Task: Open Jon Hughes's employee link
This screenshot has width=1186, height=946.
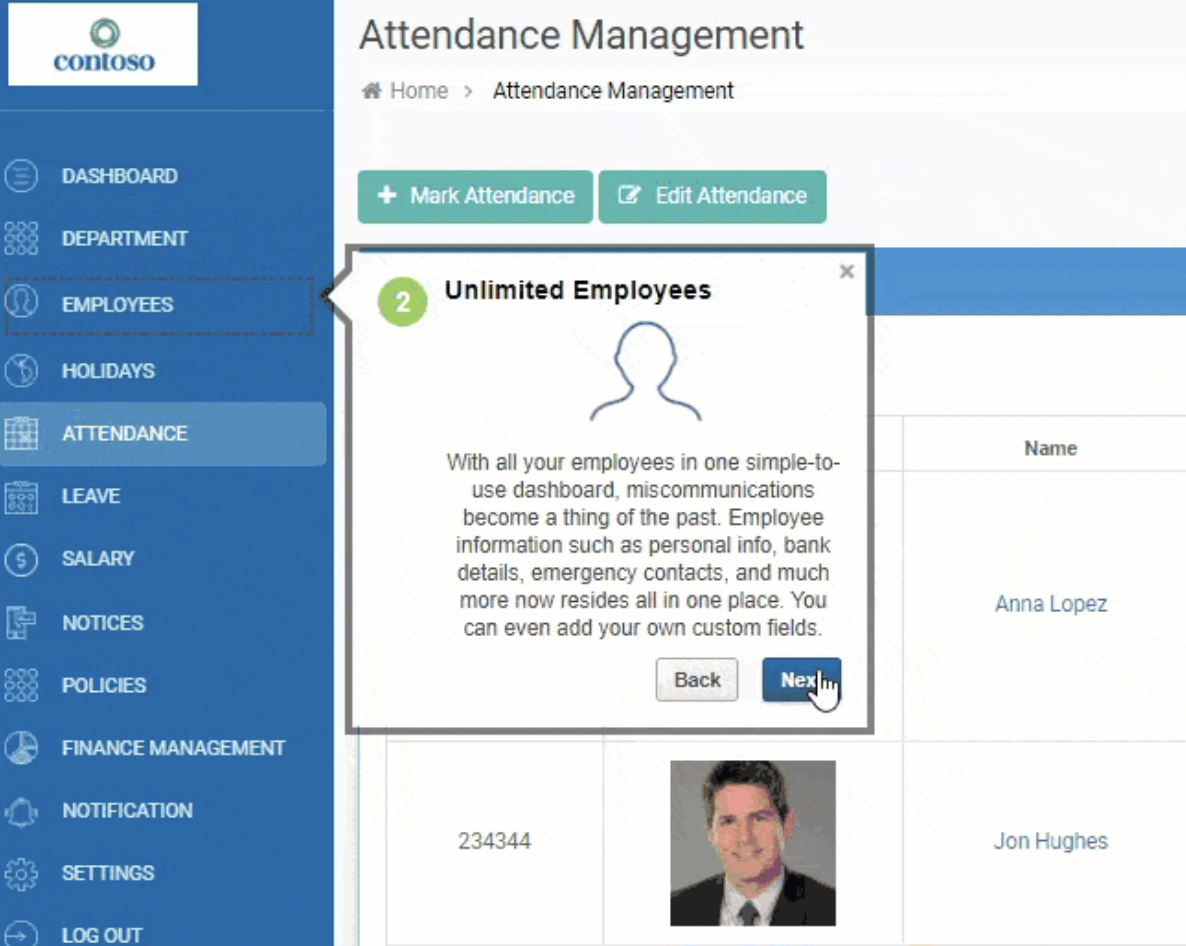Action: (x=1051, y=841)
